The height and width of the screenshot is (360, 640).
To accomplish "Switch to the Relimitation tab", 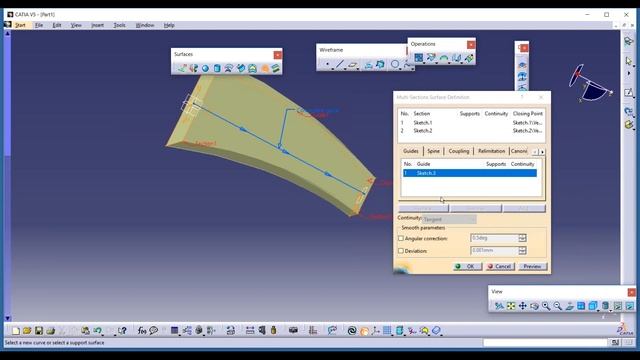I will pyautogui.click(x=491, y=151).
